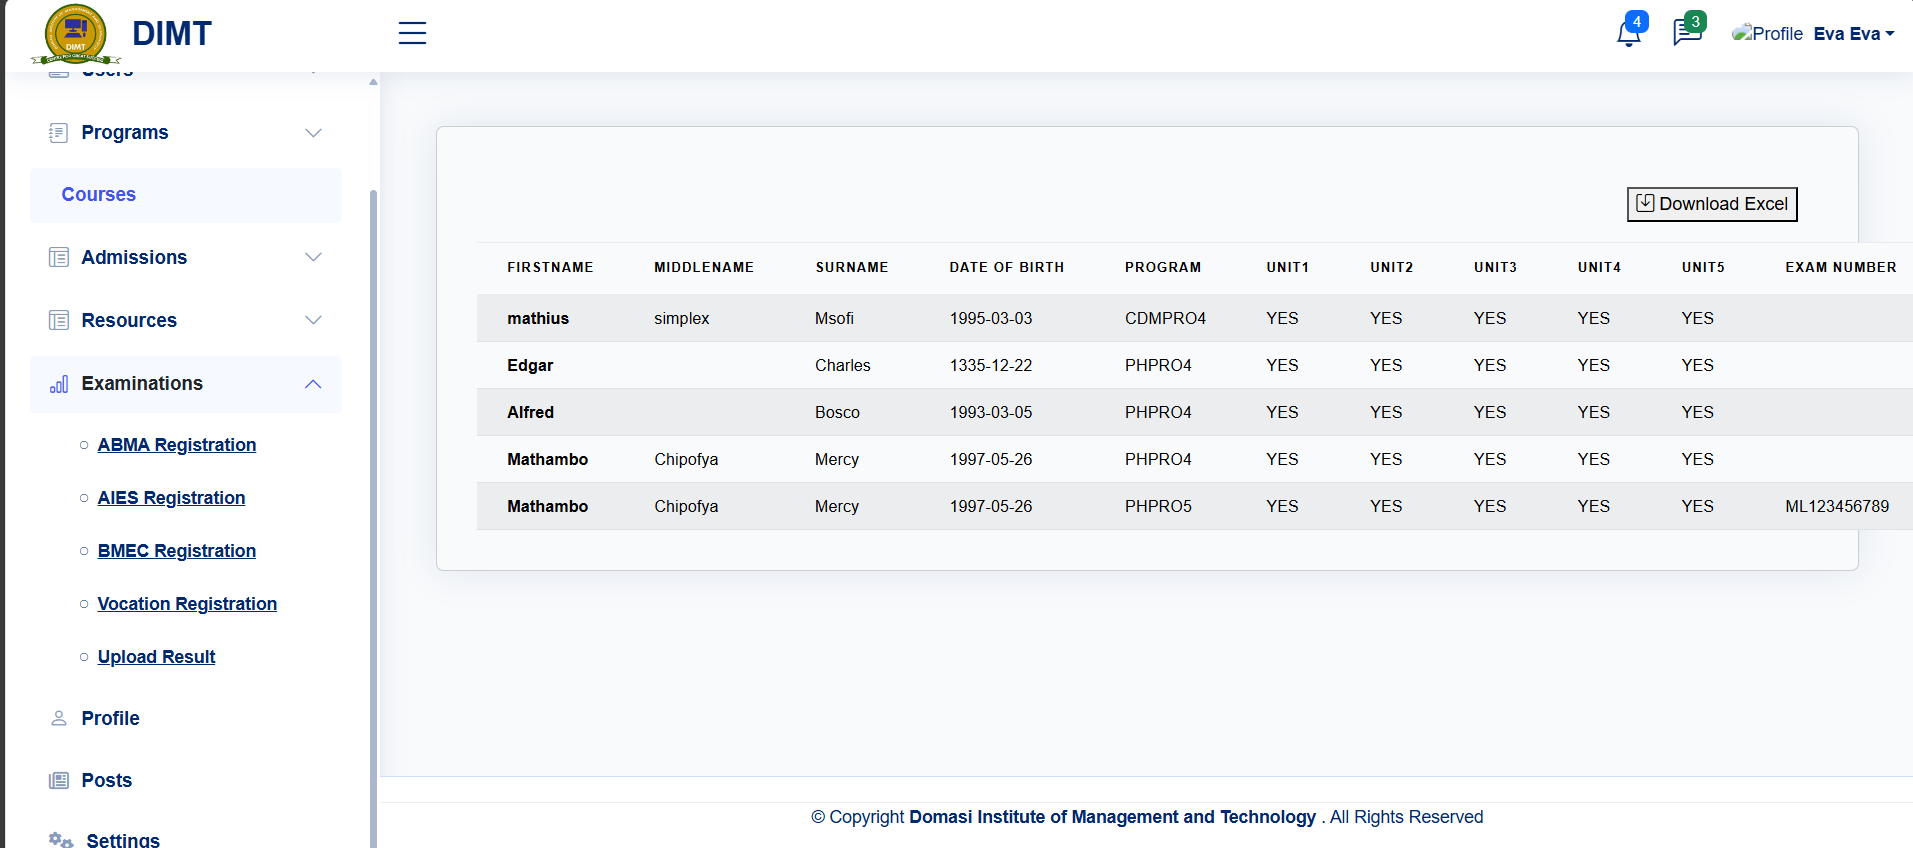Click Domasi Institute of Management and Technology footer text

(1112, 817)
